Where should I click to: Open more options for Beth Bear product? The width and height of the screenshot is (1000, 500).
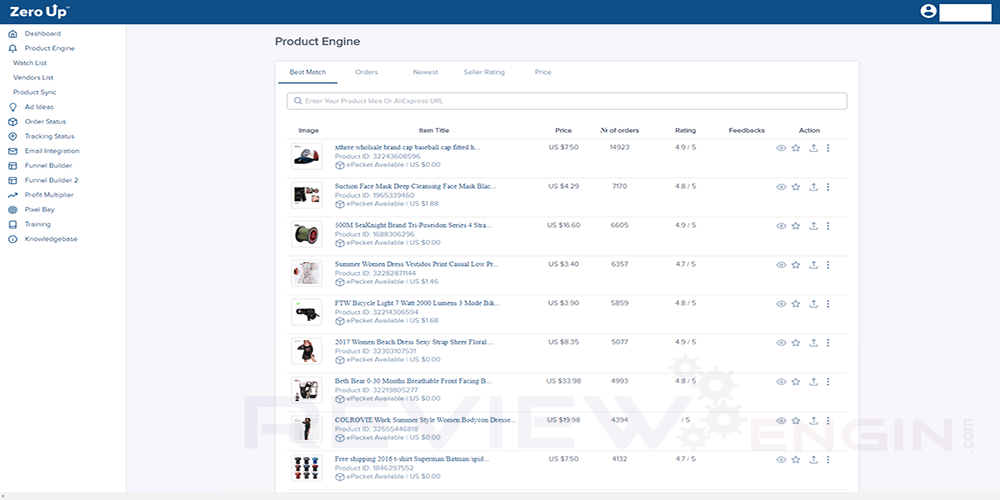tap(828, 381)
